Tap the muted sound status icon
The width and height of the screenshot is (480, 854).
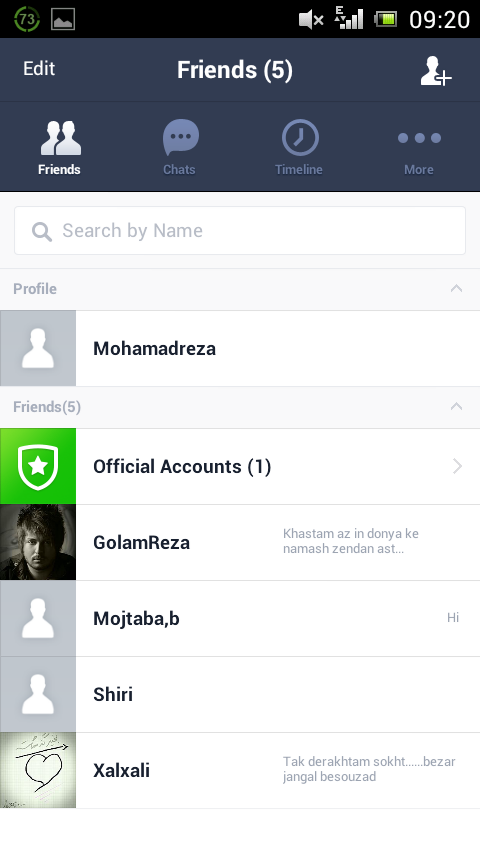[x=312, y=20]
